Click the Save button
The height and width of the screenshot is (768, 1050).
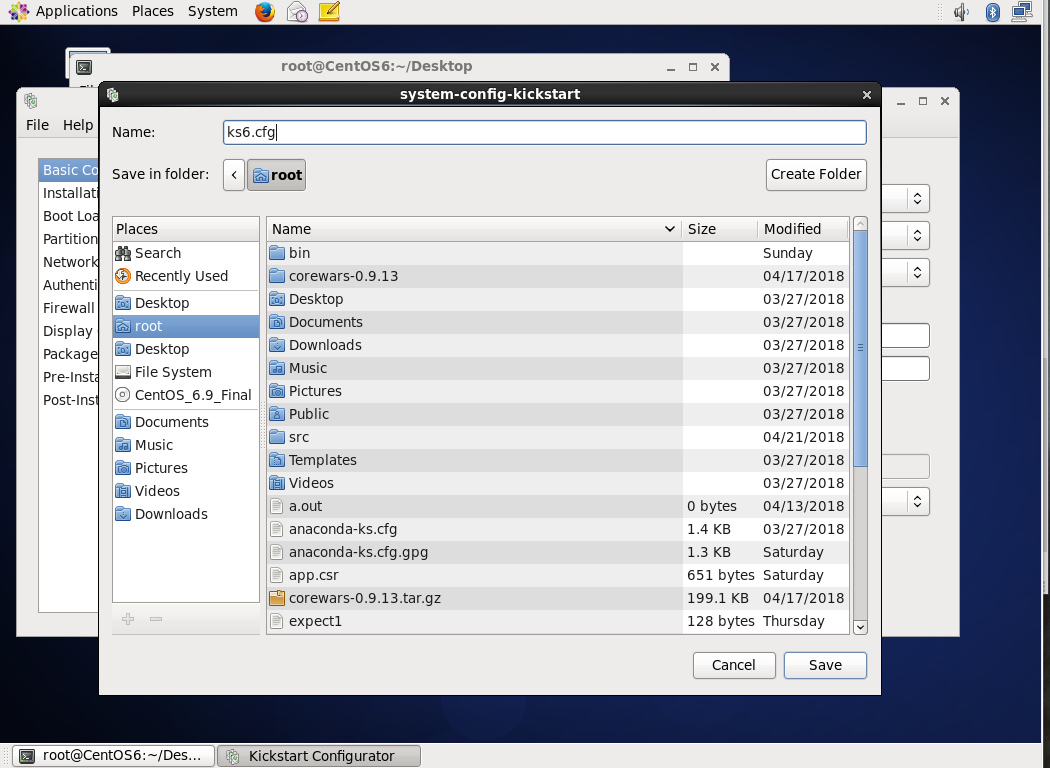pos(825,665)
